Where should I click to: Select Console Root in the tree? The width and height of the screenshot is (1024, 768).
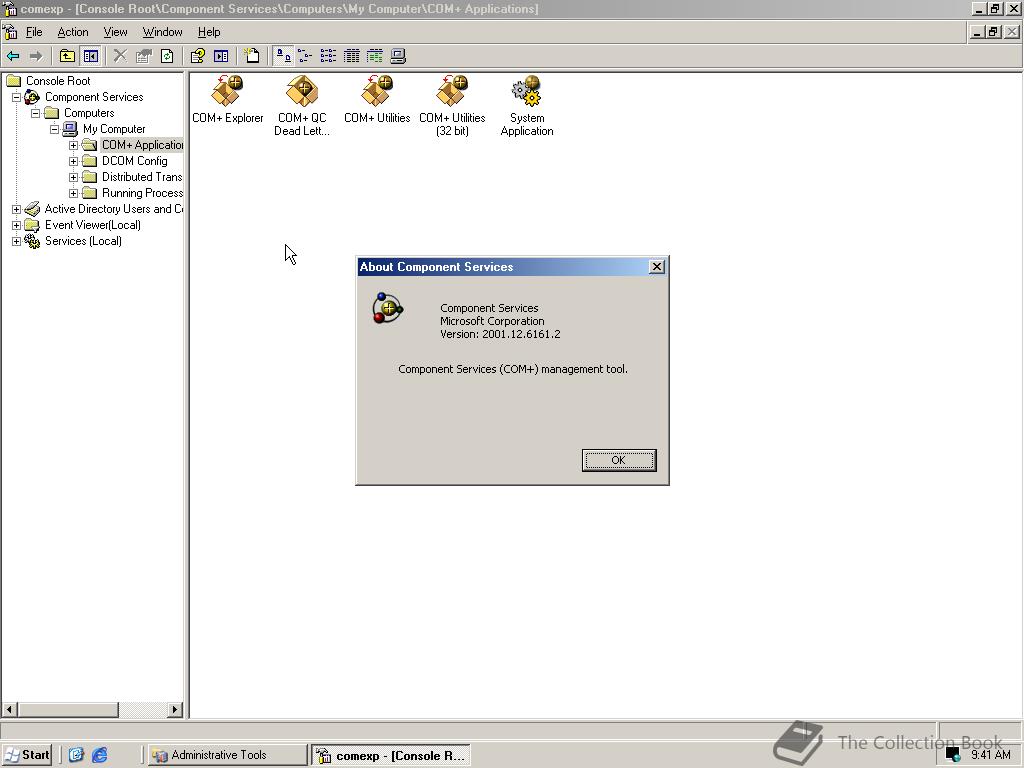(x=57, y=81)
